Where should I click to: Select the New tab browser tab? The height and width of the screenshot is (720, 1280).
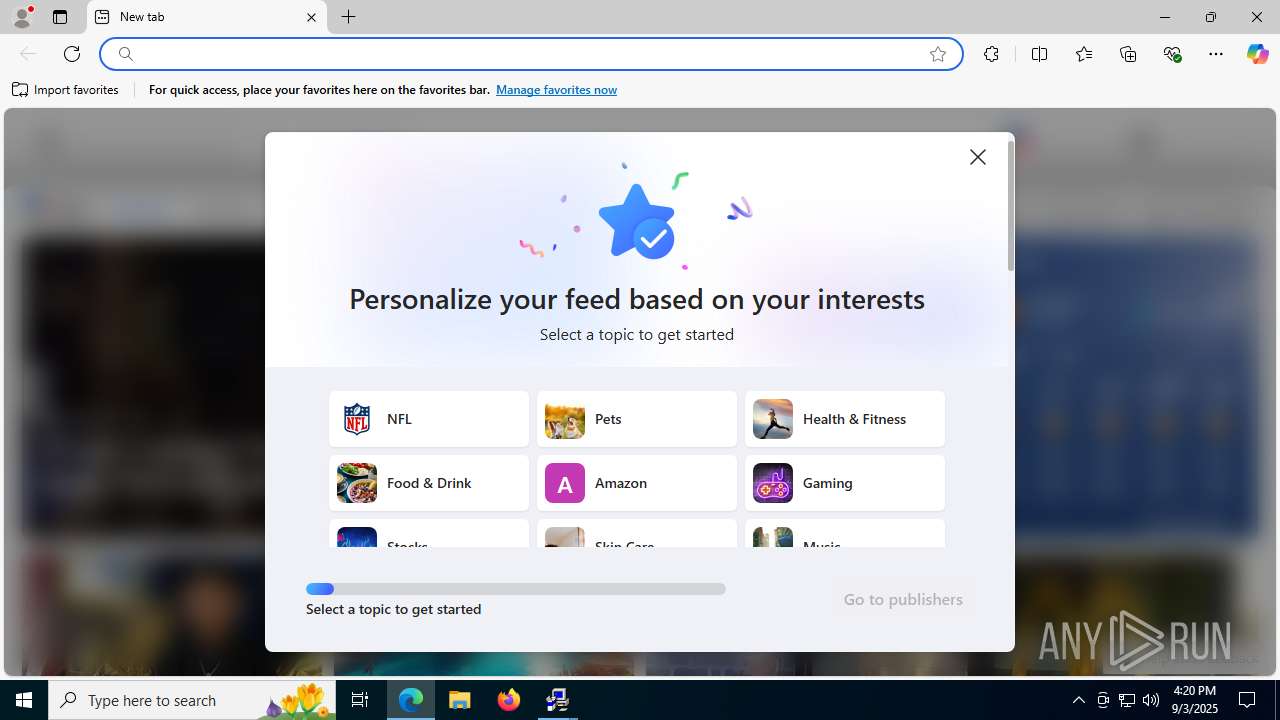pyautogui.click(x=207, y=17)
